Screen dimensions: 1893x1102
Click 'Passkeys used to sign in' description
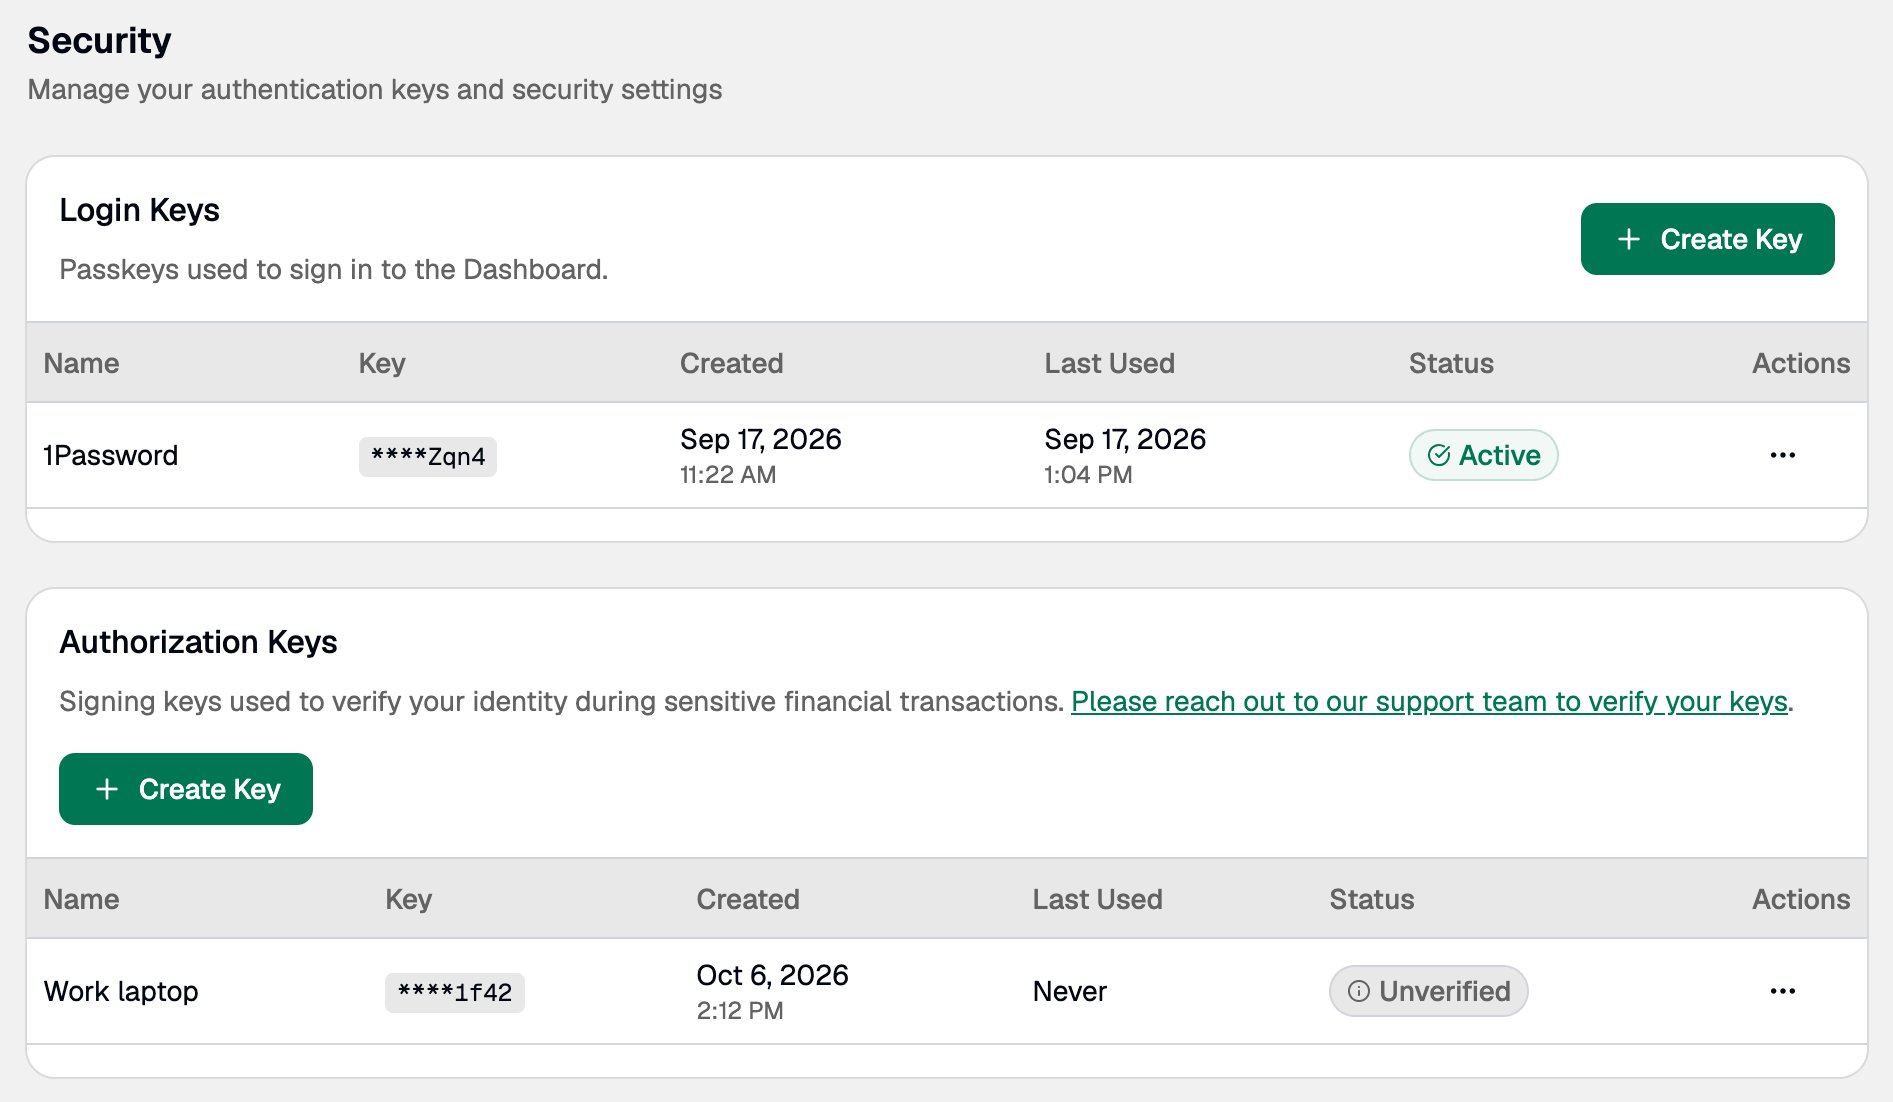pos(333,269)
